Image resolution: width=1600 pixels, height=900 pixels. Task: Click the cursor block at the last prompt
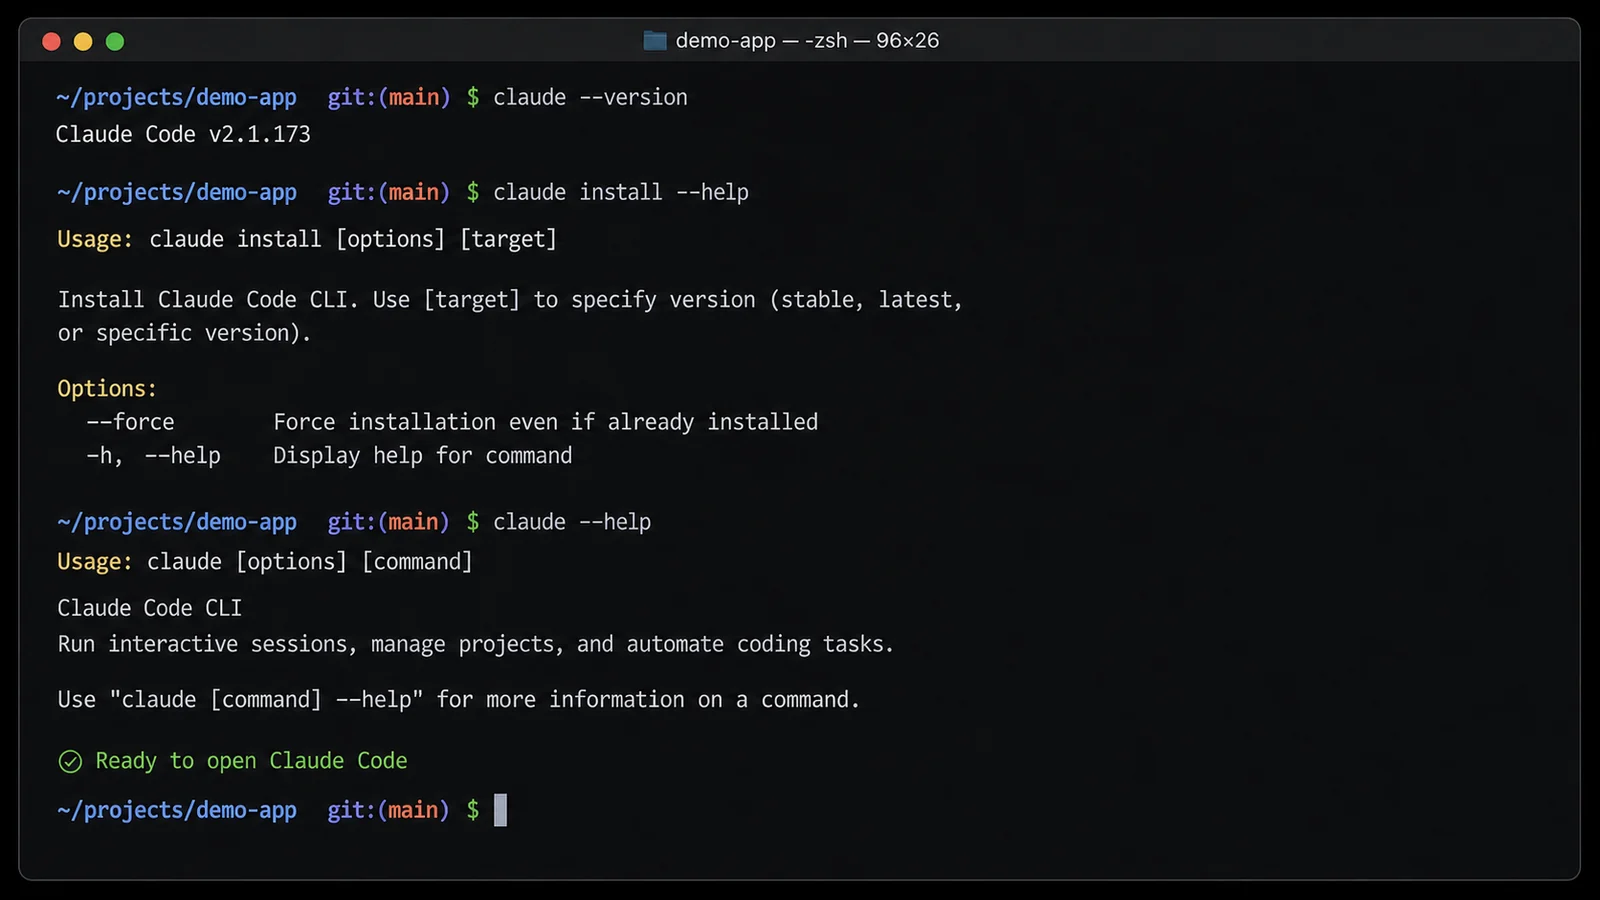[x=501, y=810]
